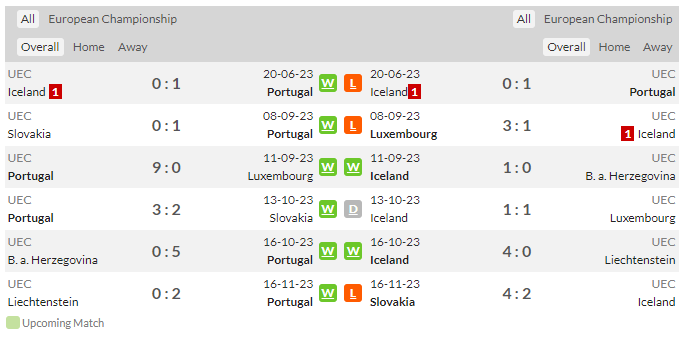Click the grey D badge for Iceland 1:1 Luxembourg
Screen dimensions: 685x361
click(353, 209)
